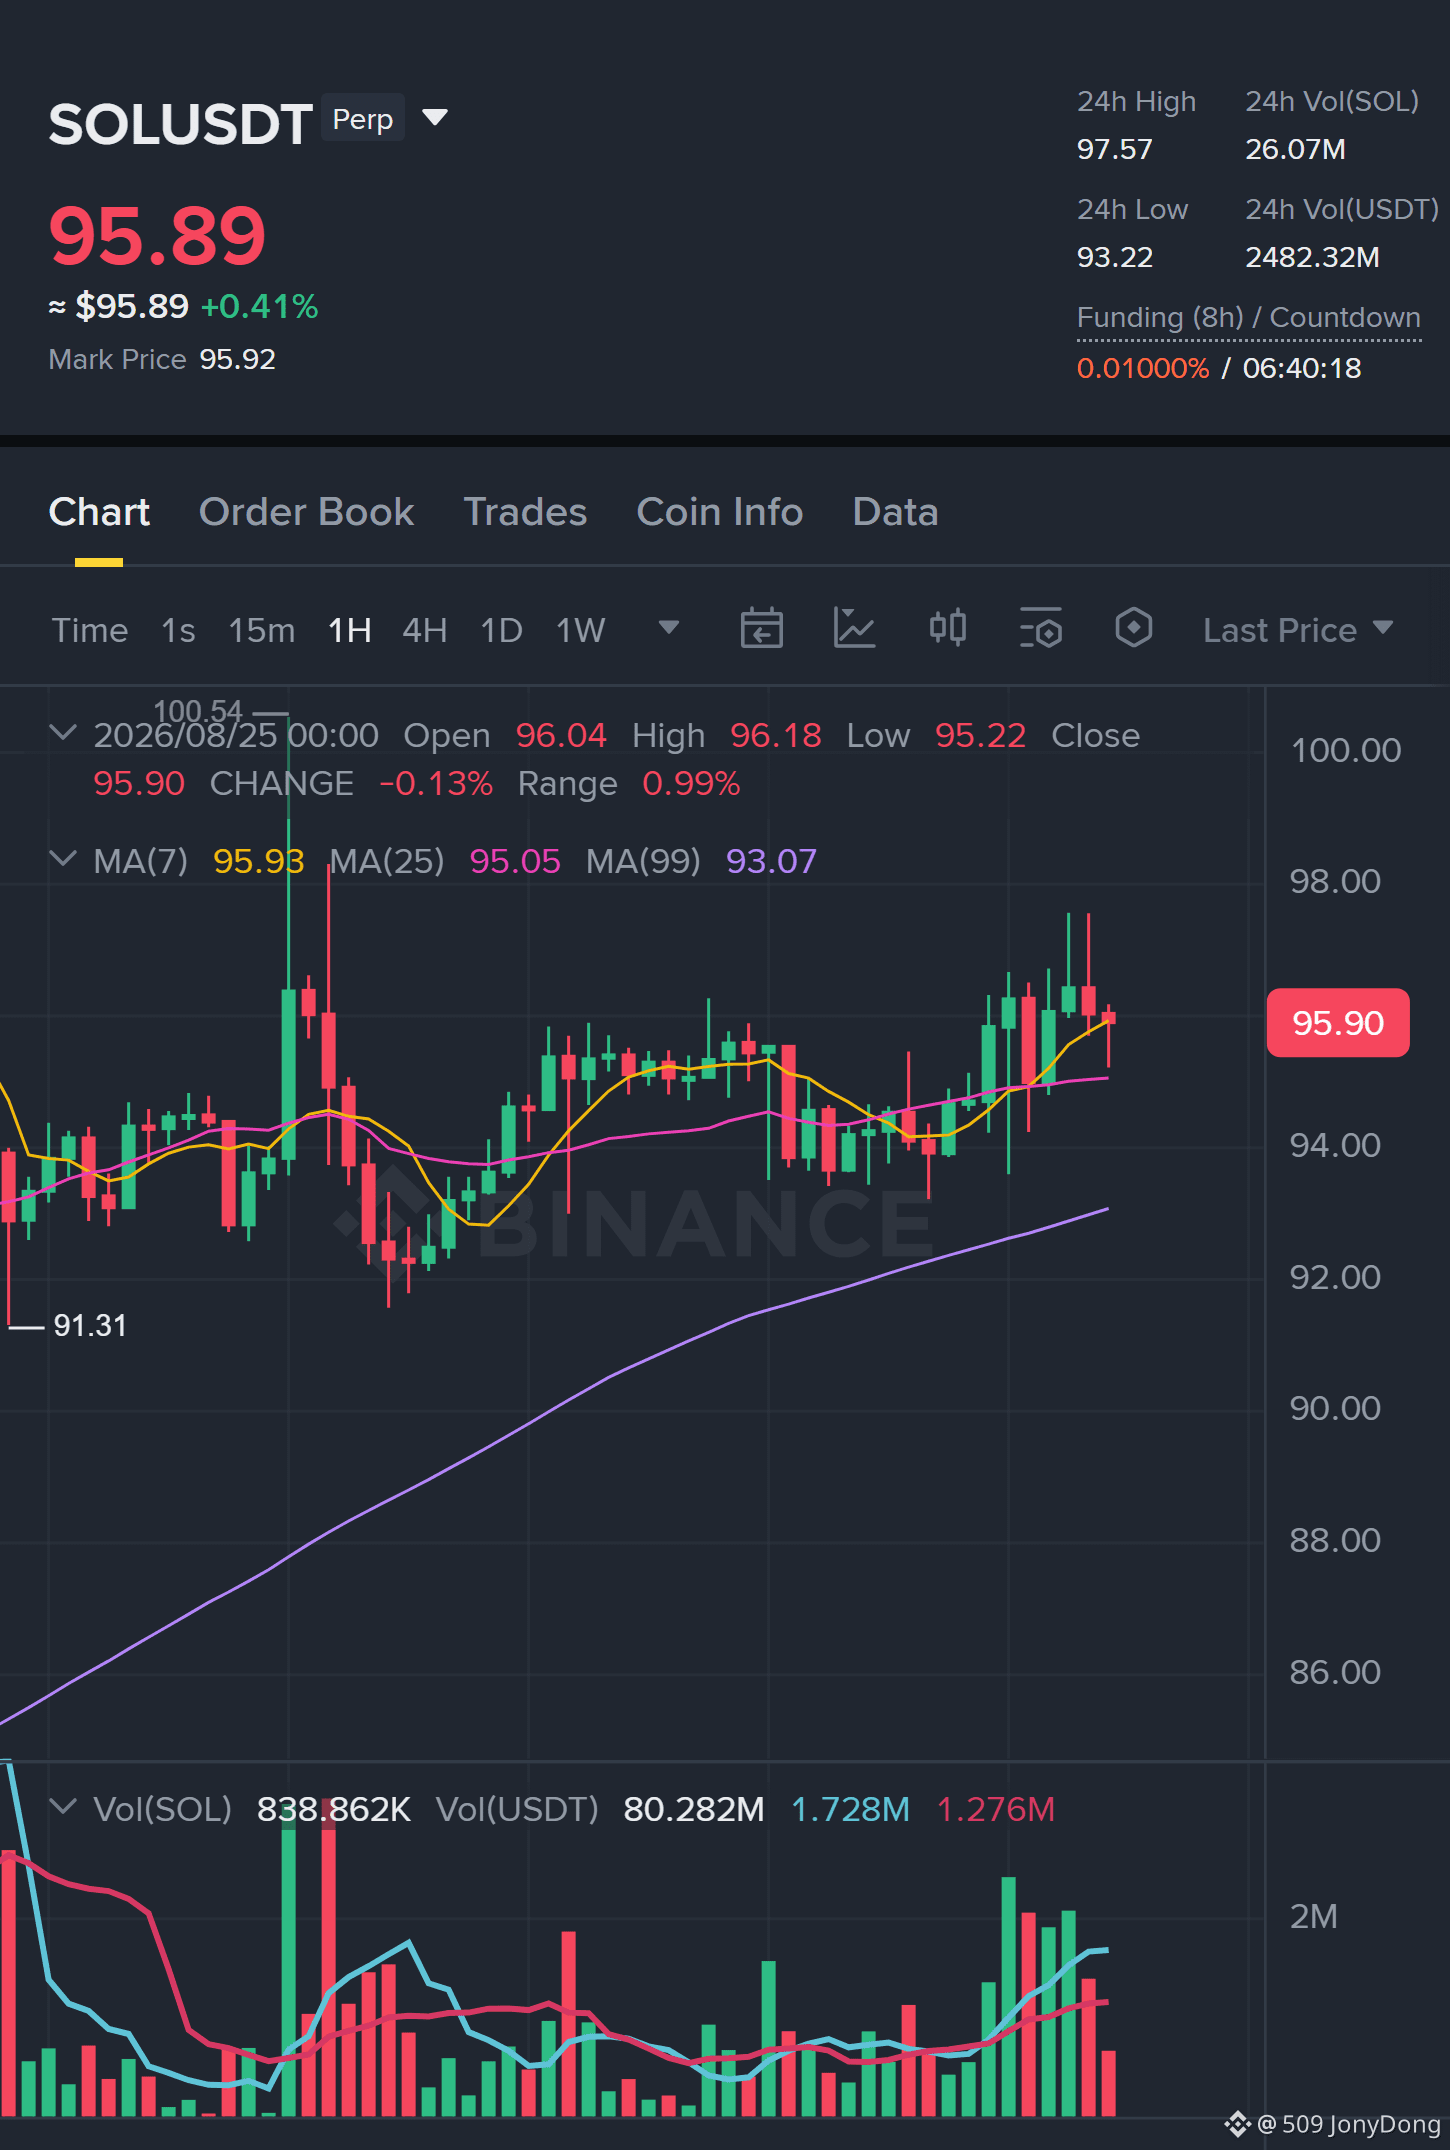Select the 1W timeframe
This screenshot has width=1450, height=2150.
coord(581,630)
